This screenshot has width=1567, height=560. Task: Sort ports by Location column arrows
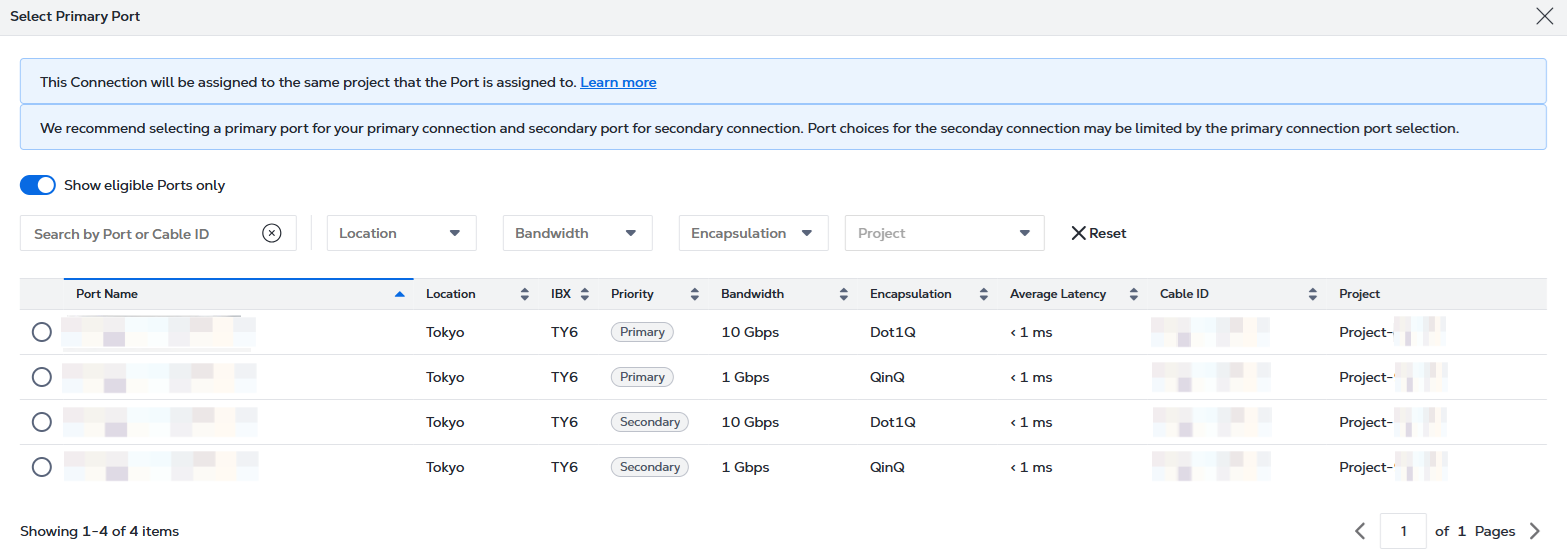pos(524,294)
